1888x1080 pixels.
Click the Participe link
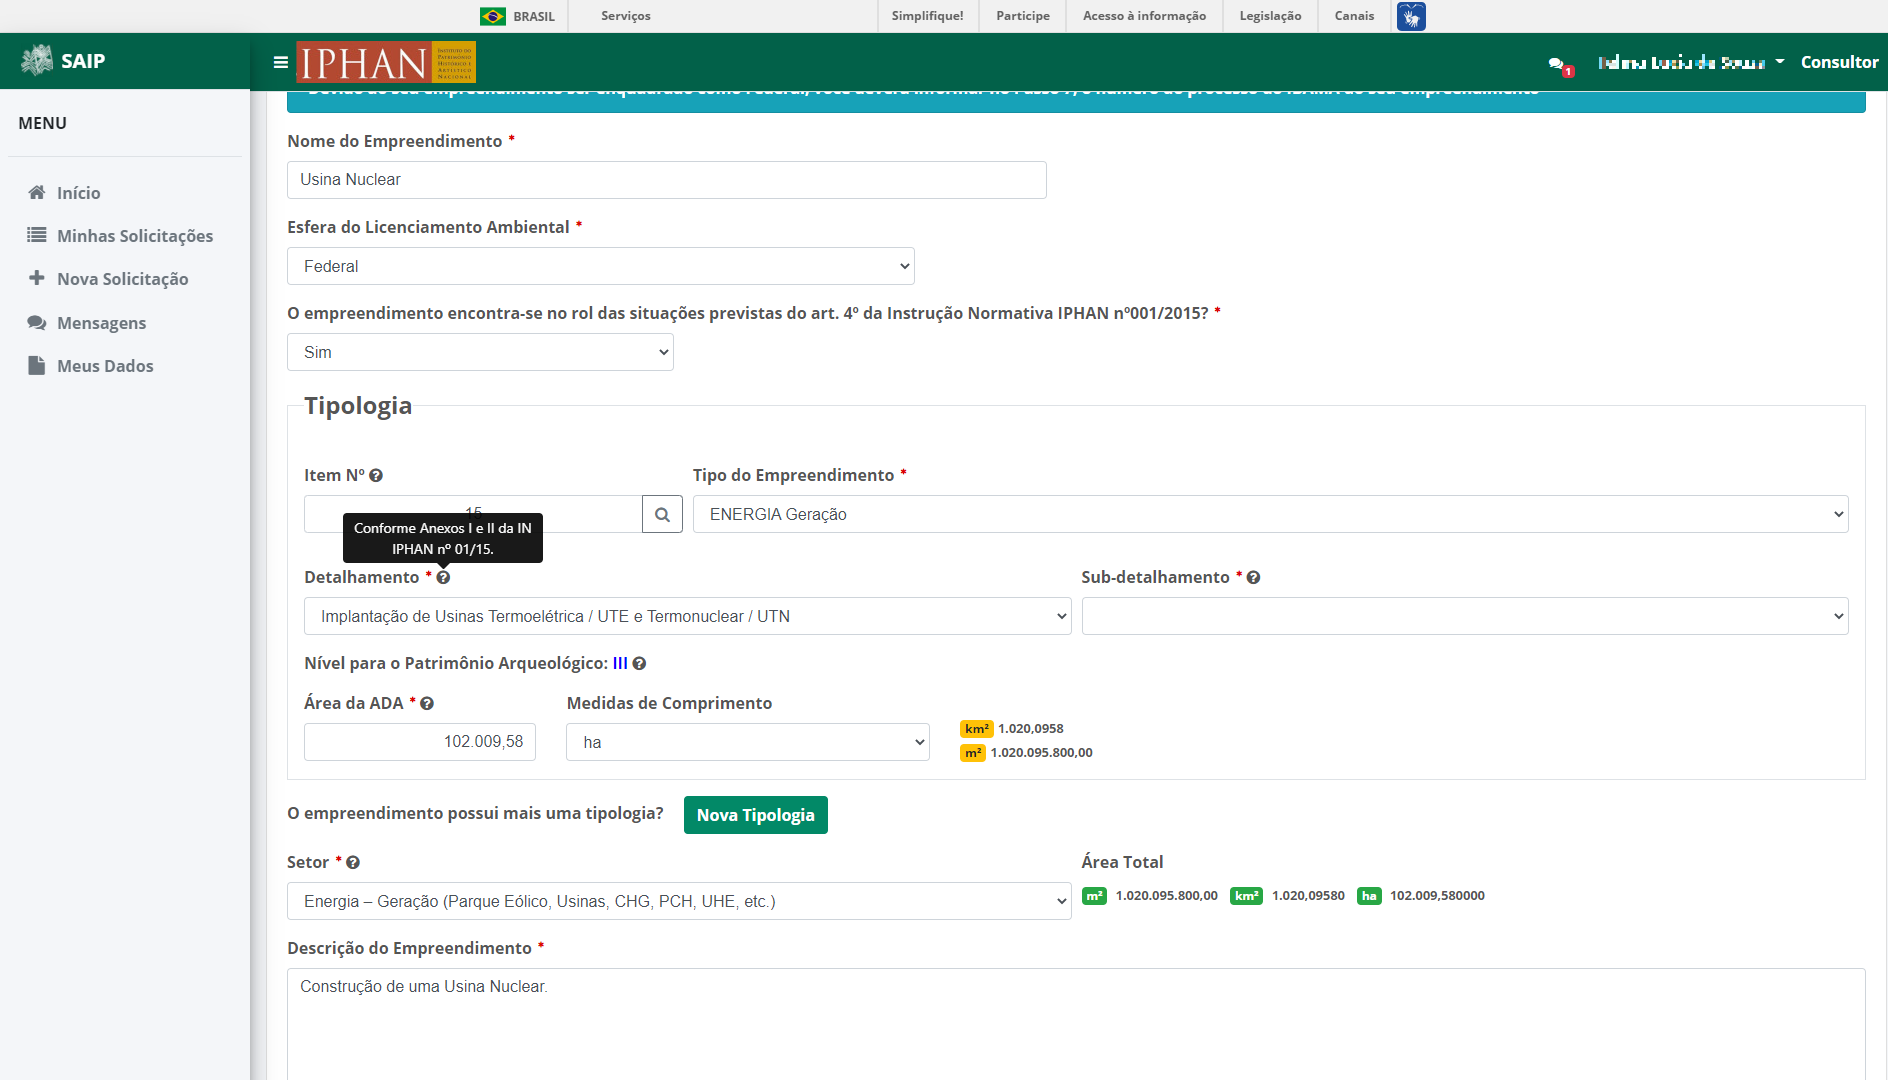pyautogui.click(x=1023, y=16)
